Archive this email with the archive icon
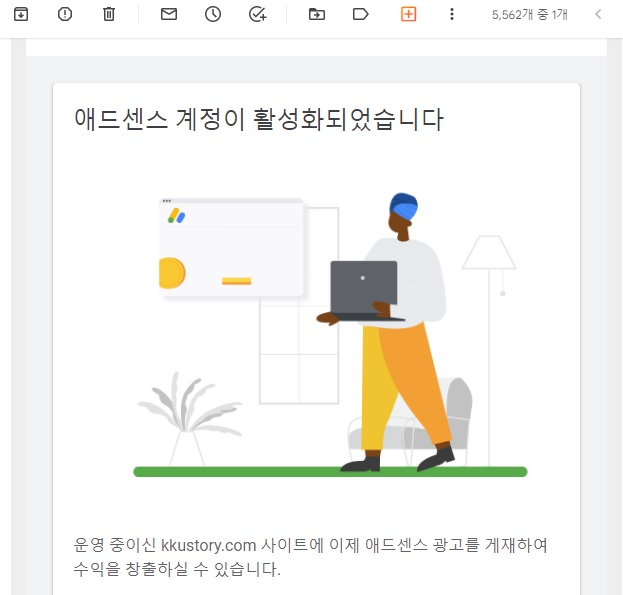 tap(21, 14)
